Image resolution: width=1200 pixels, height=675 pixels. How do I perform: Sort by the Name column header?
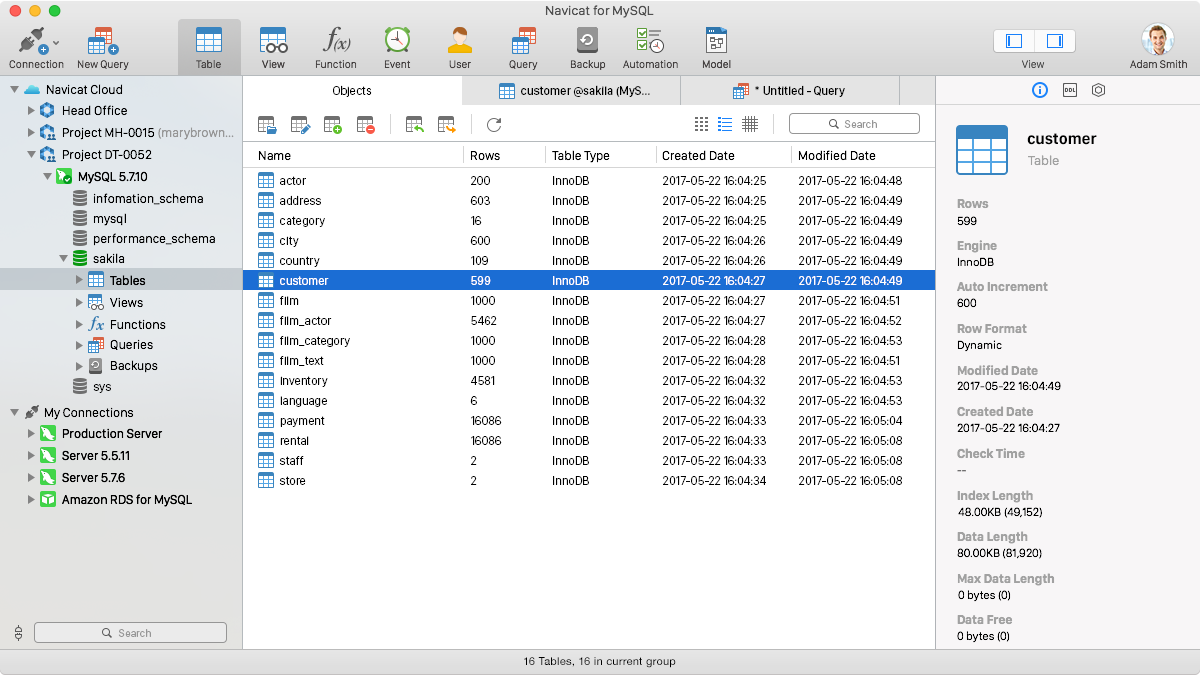pyautogui.click(x=354, y=155)
